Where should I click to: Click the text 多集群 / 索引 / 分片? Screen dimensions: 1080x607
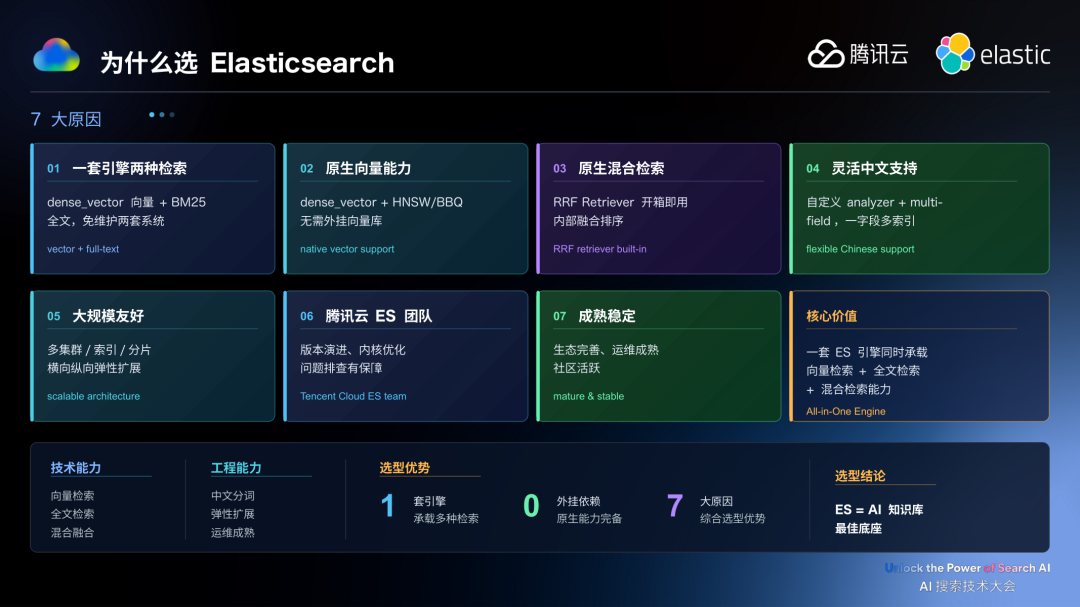coord(99,350)
